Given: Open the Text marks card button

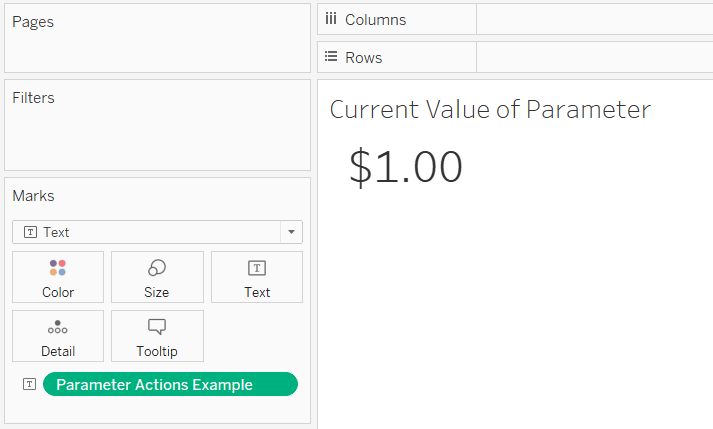Looking at the screenshot, I should click(x=257, y=277).
